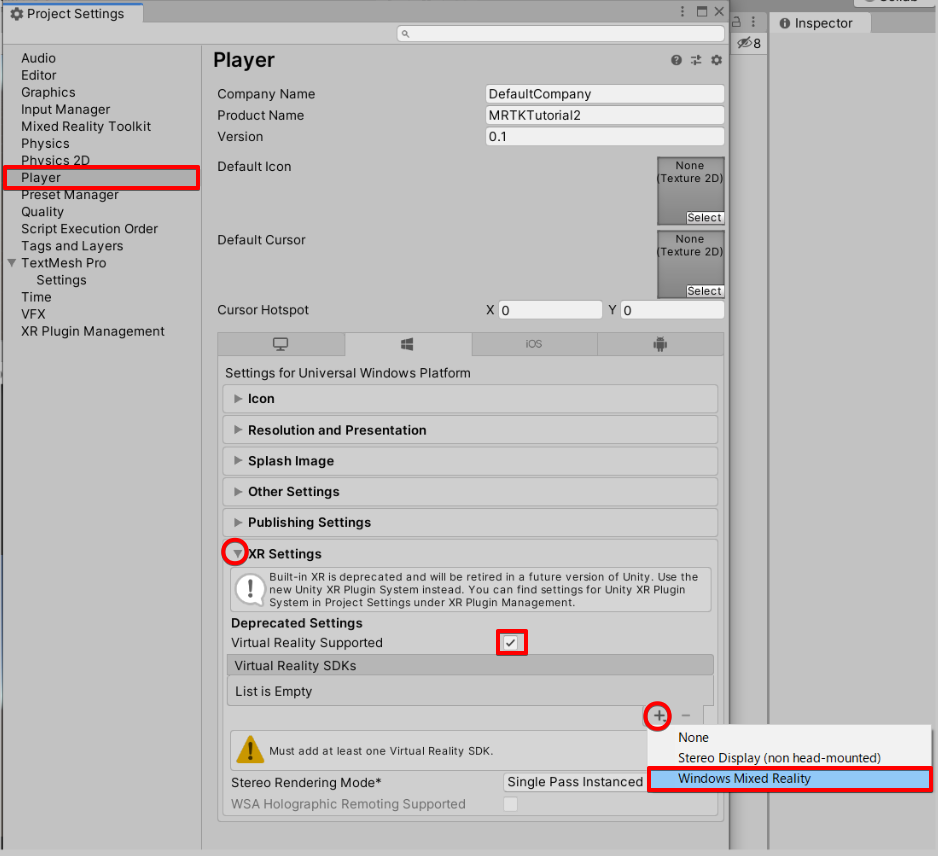
Task: Select Player in the settings list
Action: tap(102, 178)
